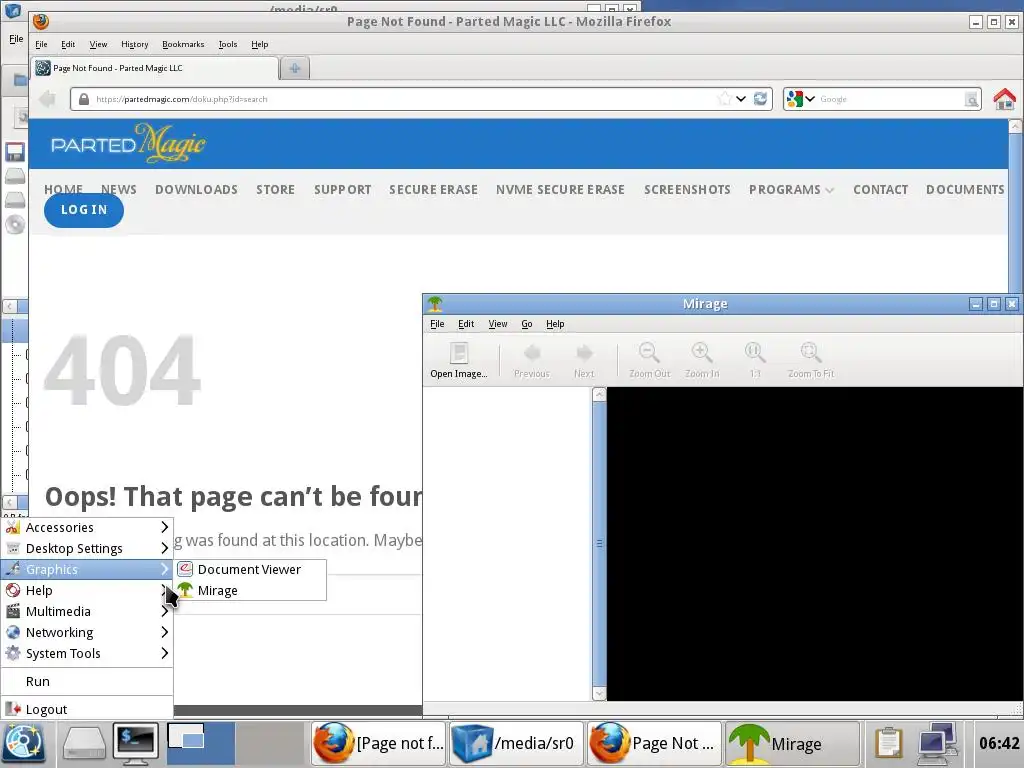Expand Accessories submenu
The height and width of the screenshot is (768, 1024).
coord(87,527)
